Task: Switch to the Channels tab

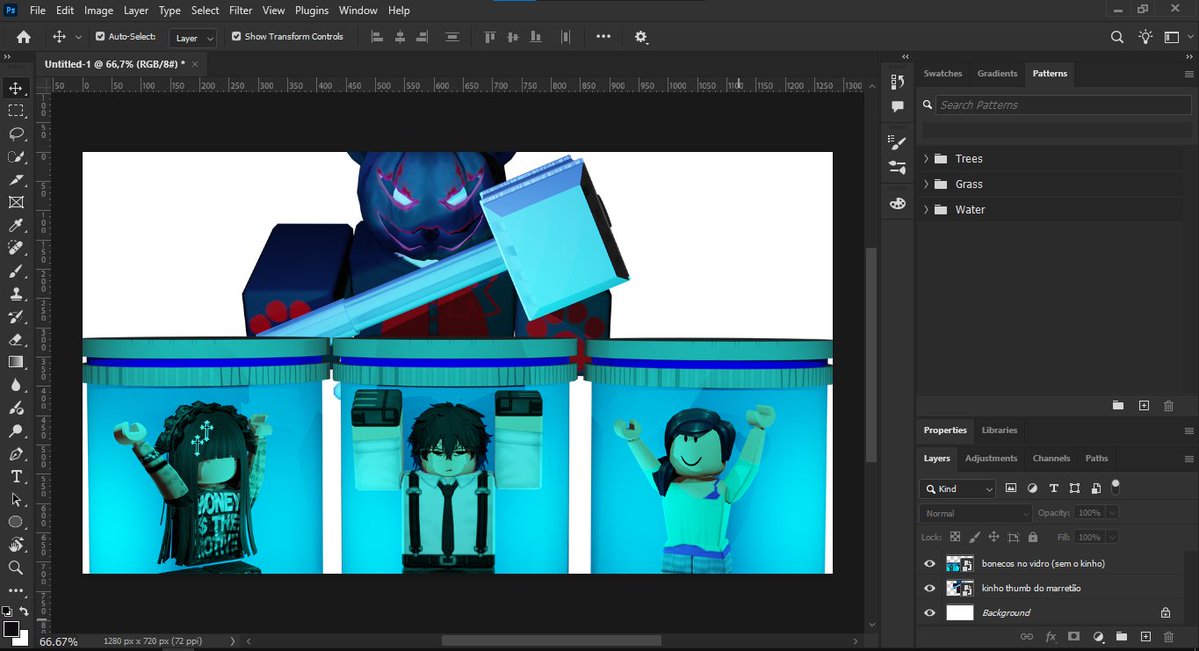Action: click(1051, 458)
